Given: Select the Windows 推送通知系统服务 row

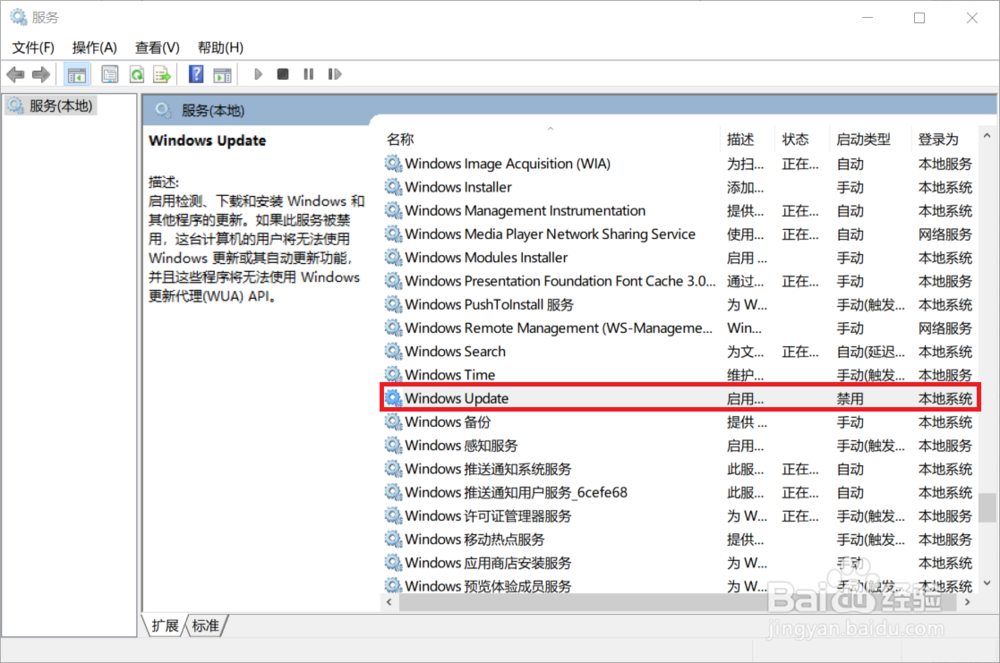Looking at the screenshot, I should [x=680, y=469].
